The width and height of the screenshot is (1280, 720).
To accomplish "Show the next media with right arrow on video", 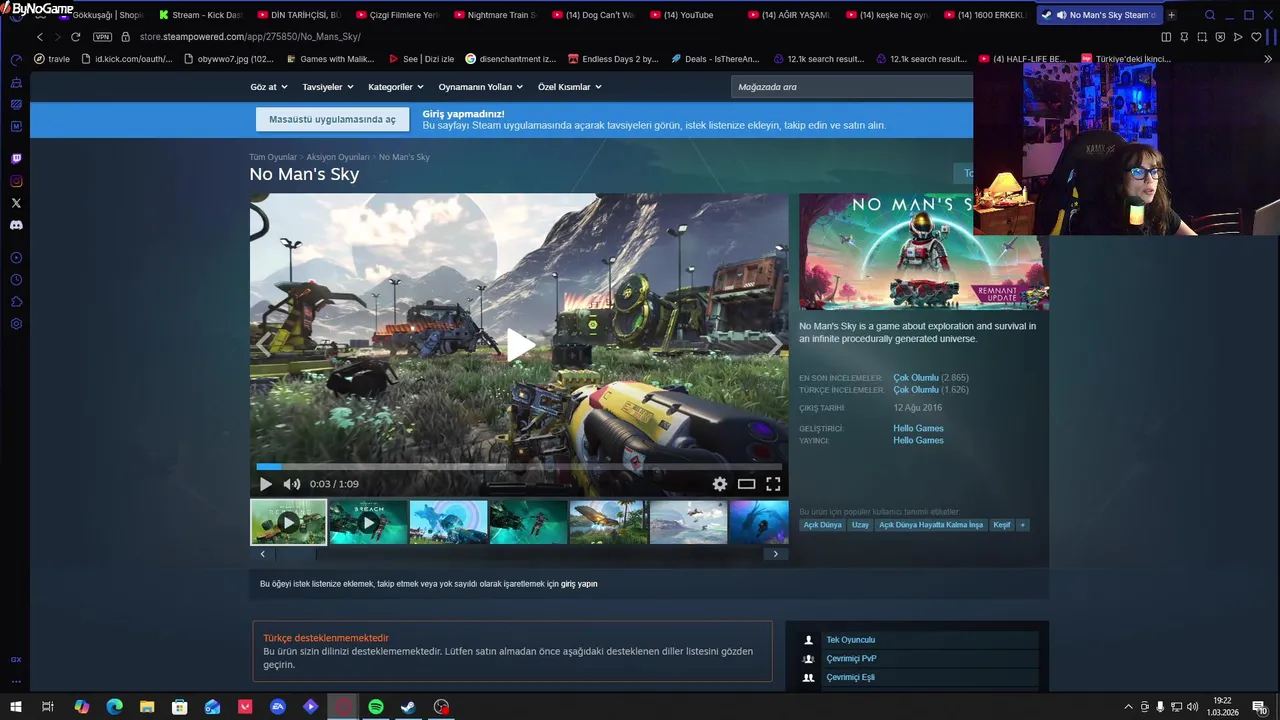I will tap(775, 345).
